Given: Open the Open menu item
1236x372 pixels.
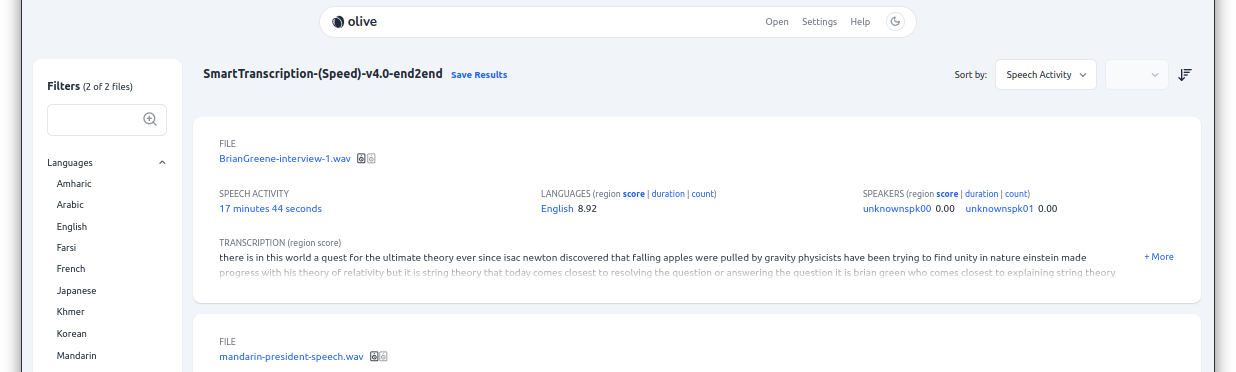Looking at the screenshot, I should 777,22.
